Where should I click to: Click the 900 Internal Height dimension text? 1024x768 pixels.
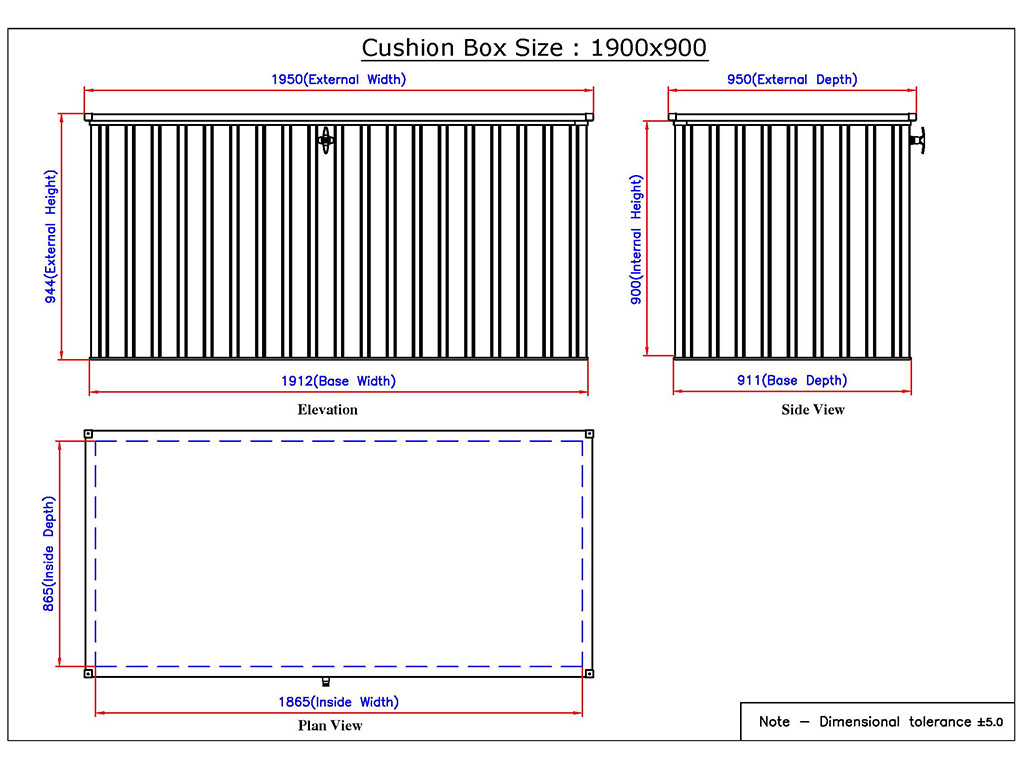coord(636,239)
